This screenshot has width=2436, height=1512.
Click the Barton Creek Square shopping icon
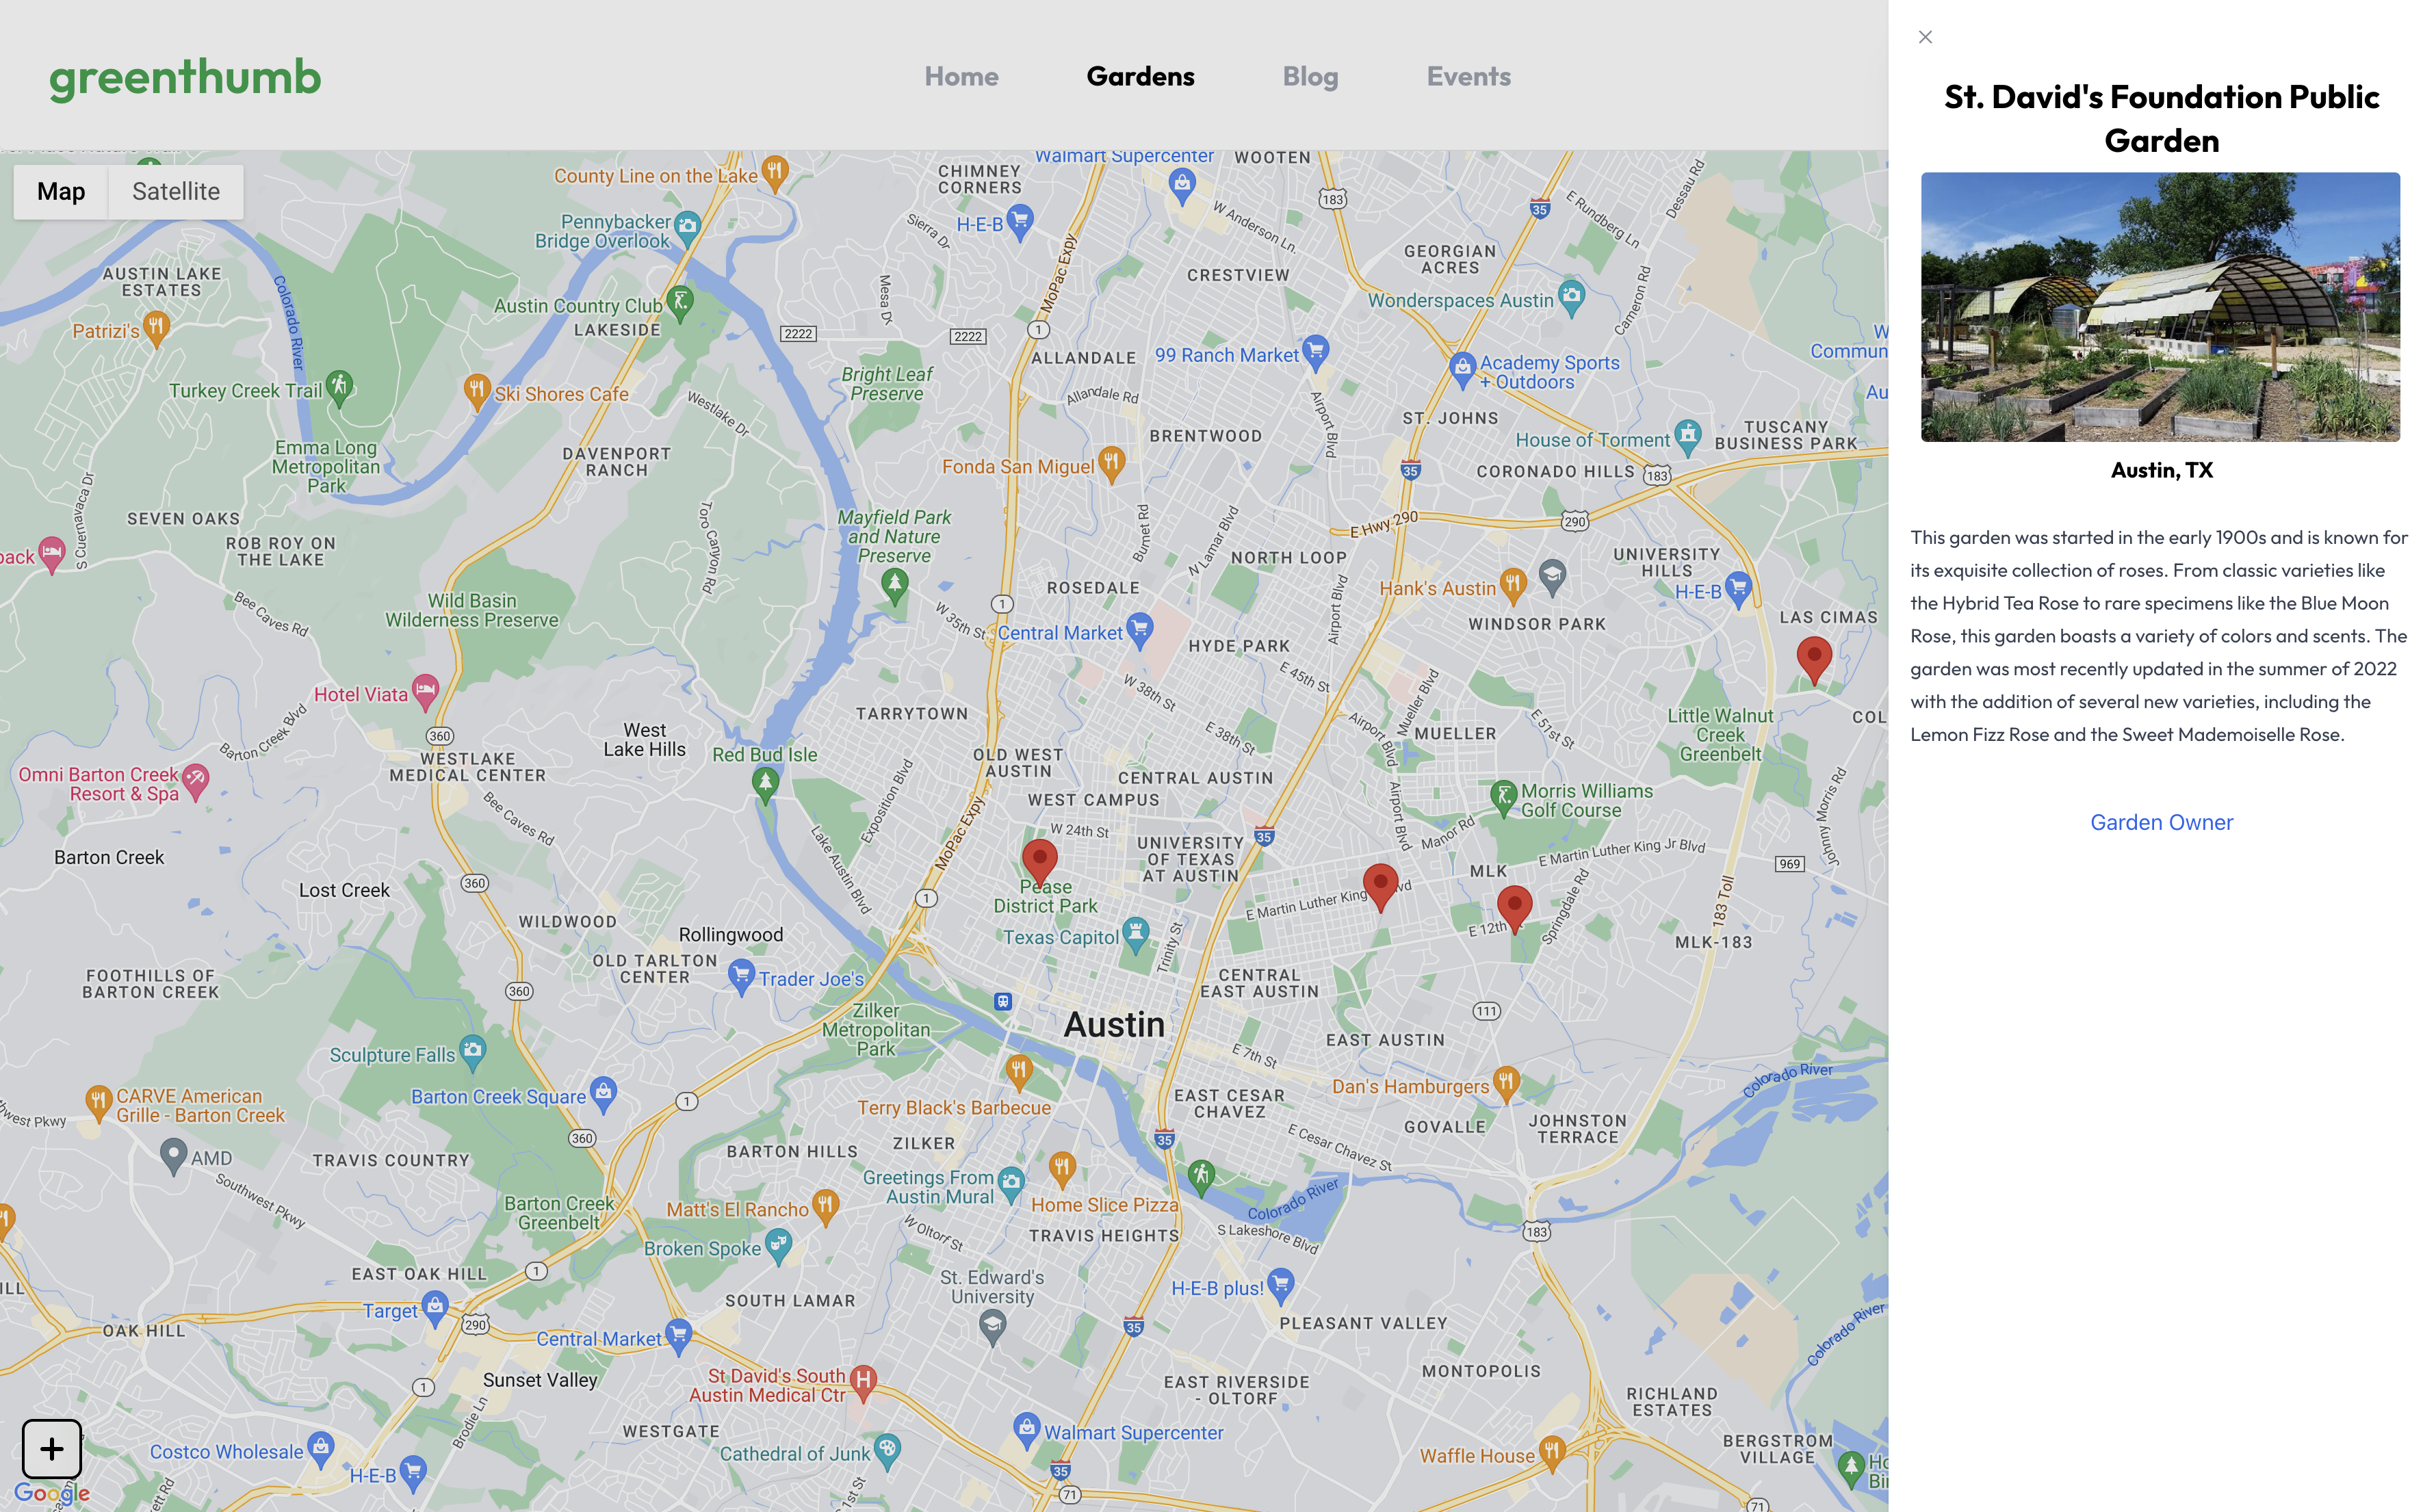pyautogui.click(x=603, y=1094)
